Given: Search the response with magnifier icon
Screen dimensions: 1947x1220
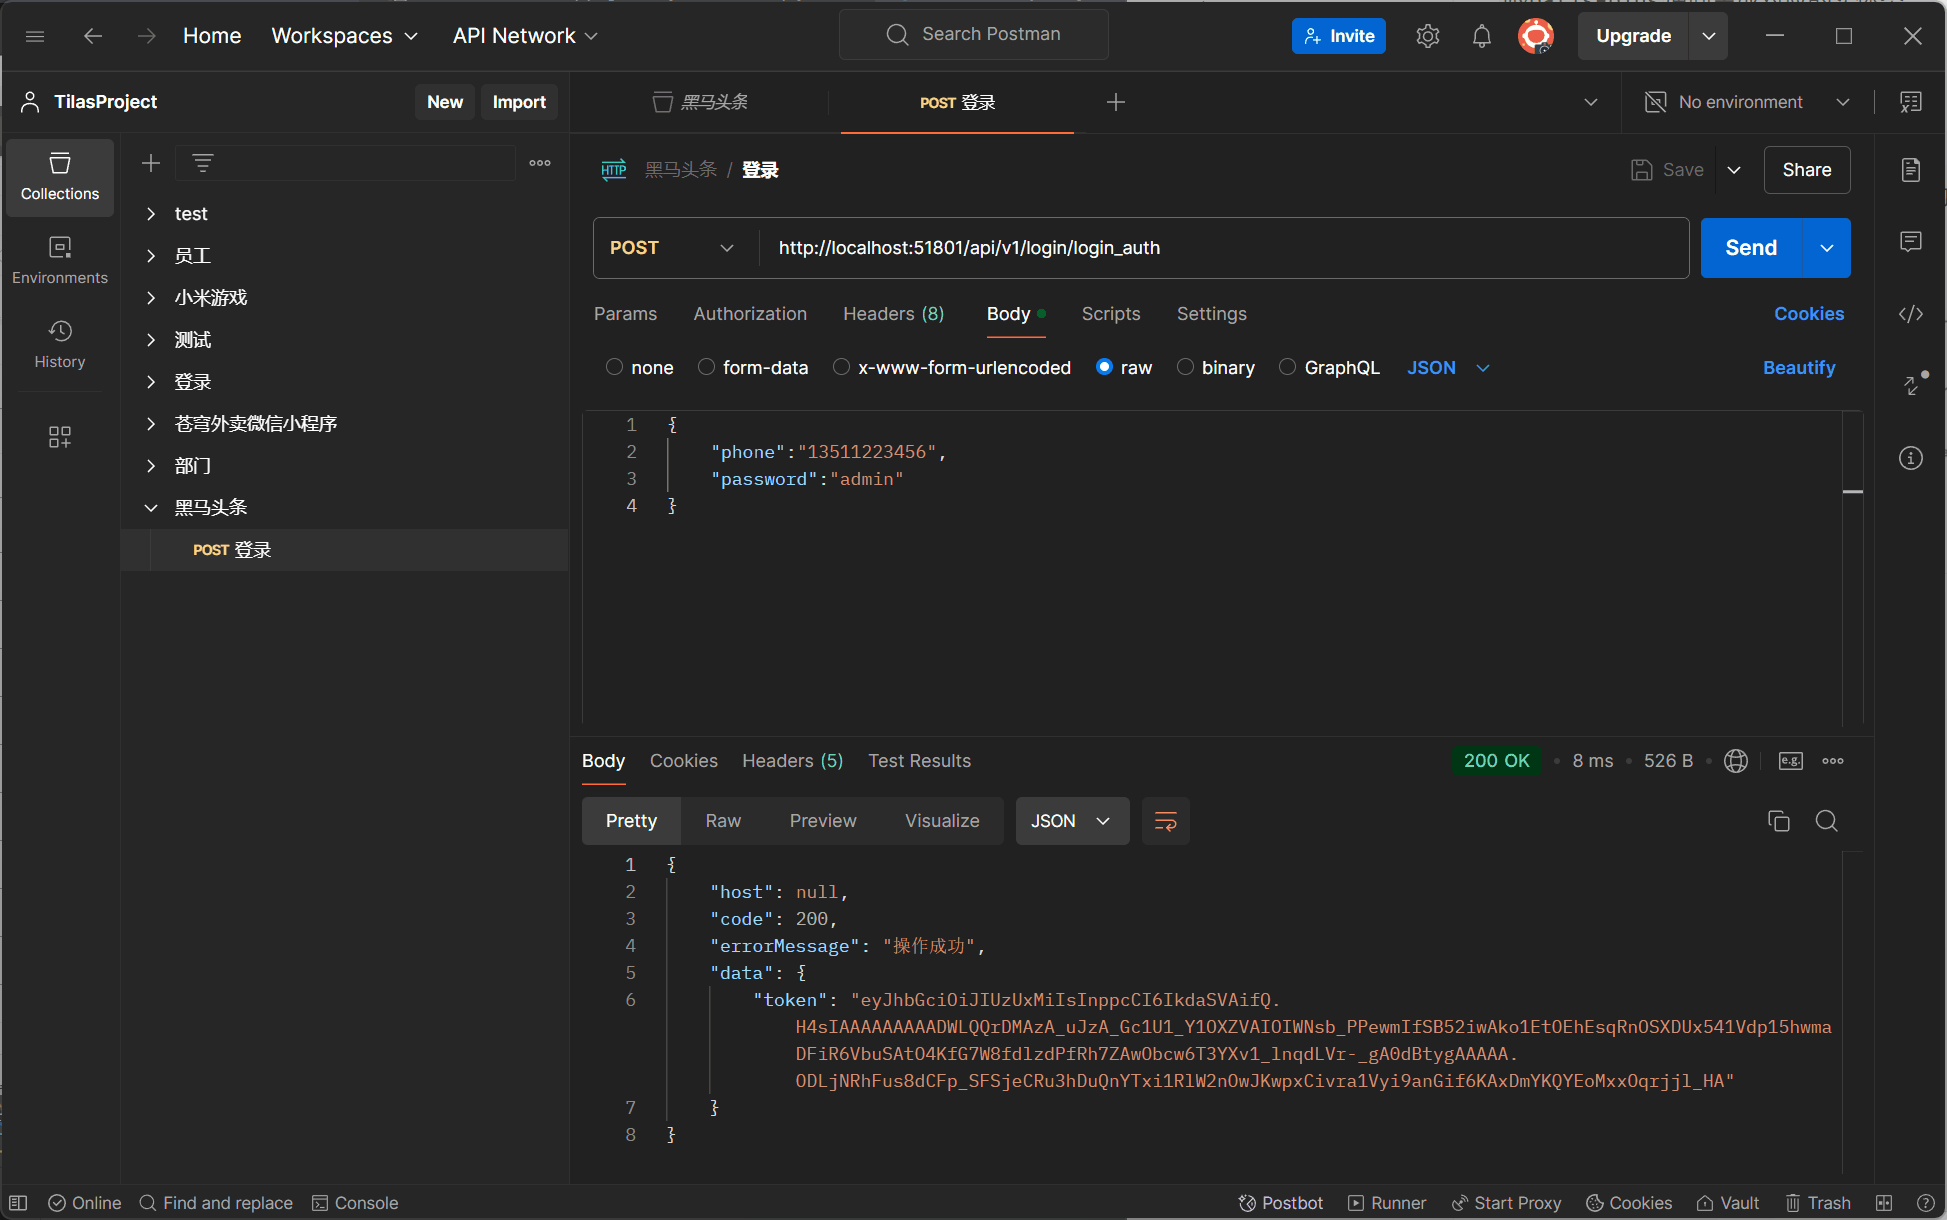Looking at the screenshot, I should (1826, 821).
